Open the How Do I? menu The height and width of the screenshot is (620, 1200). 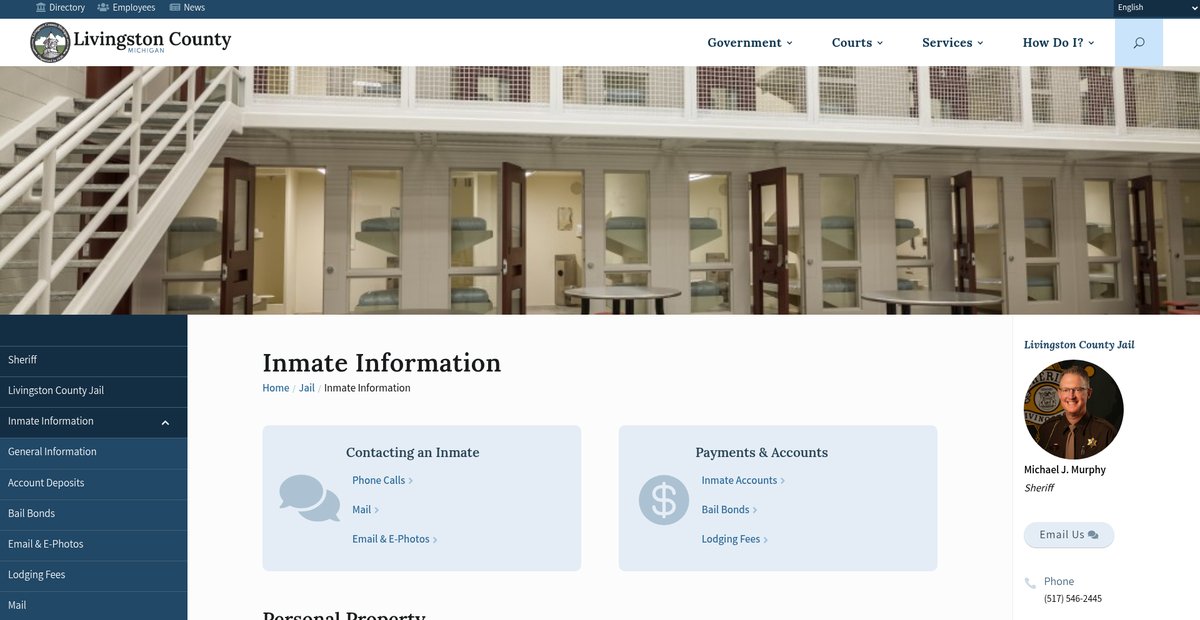click(1059, 43)
